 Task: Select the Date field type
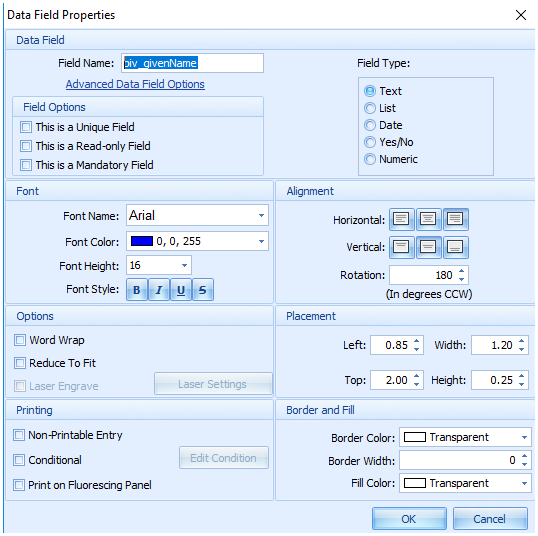(370, 125)
